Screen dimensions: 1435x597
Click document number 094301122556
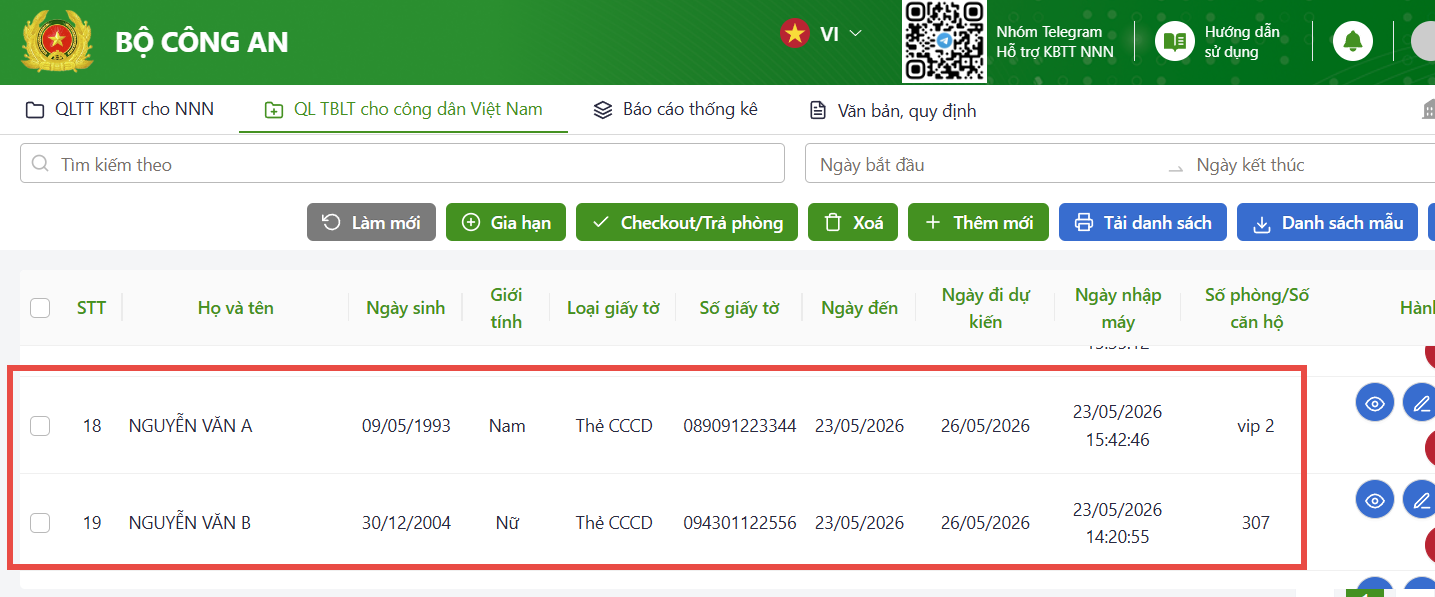(x=740, y=522)
